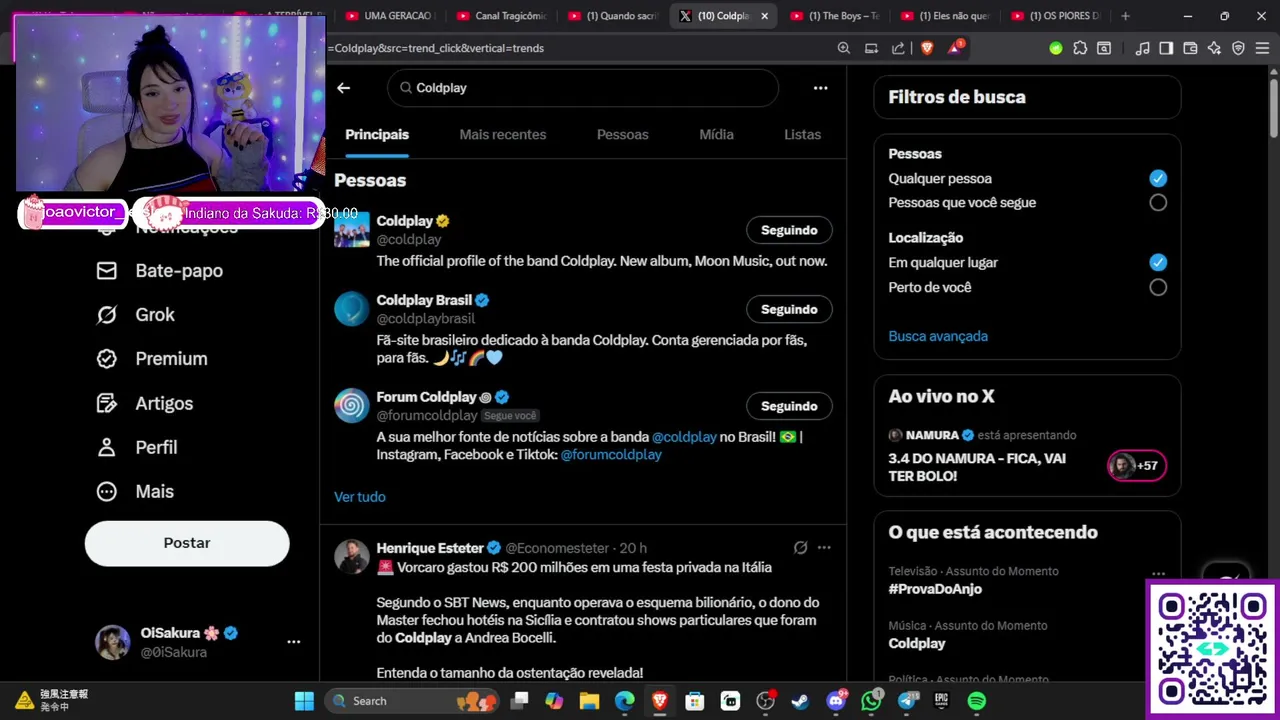
Task: Select Perto de você location option
Action: pyautogui.click(x=1158, y=287)
